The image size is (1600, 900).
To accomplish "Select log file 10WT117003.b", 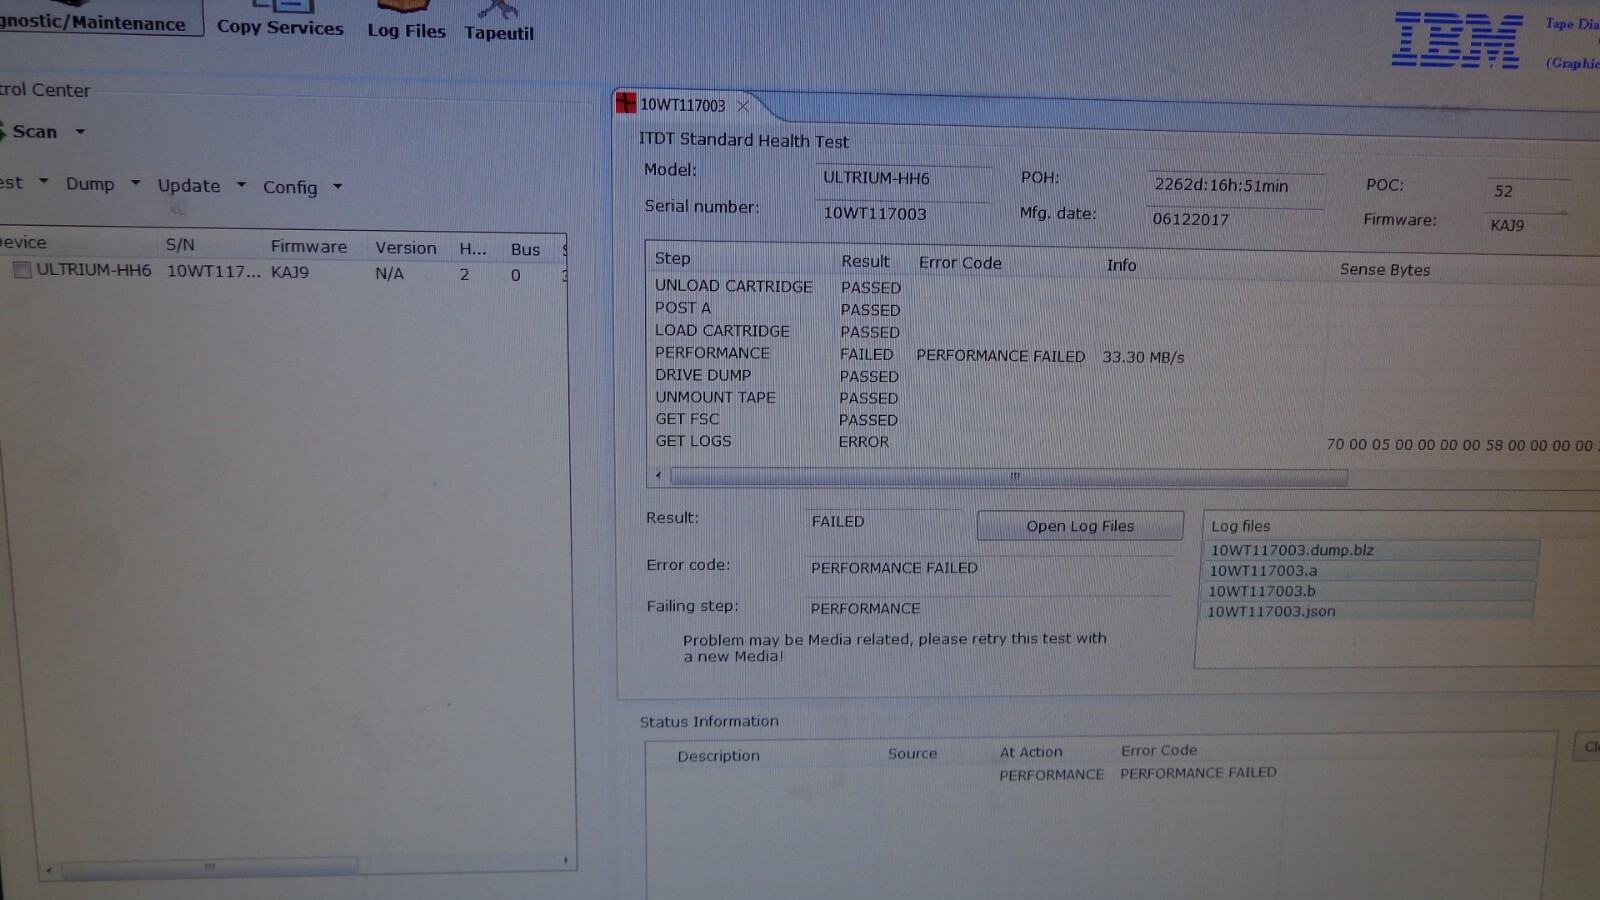I will [1368, 591].
